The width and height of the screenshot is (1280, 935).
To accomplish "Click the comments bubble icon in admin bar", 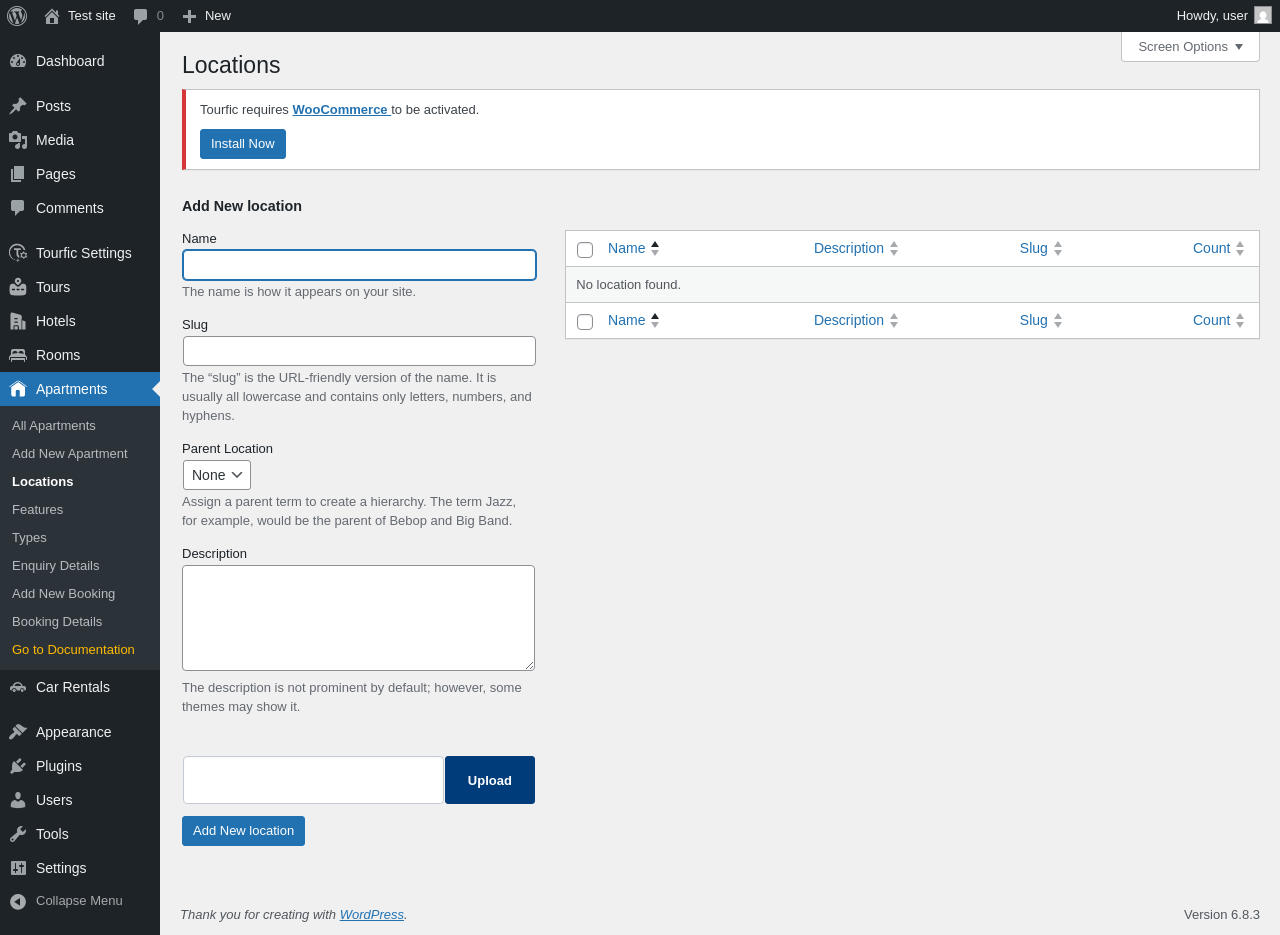I will point(141,16).
